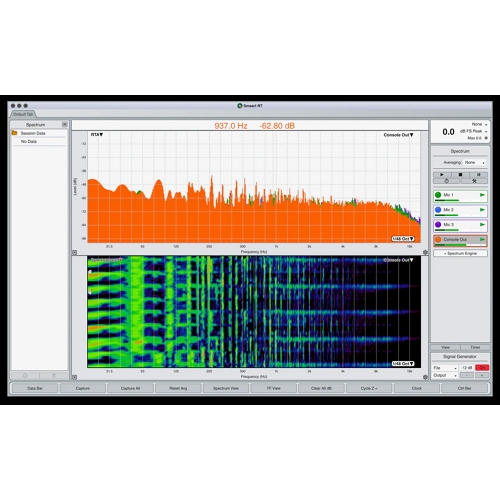500x500 pixels.
Task: Click the upper spectrograph threshold handle
Action: [90, 272]
